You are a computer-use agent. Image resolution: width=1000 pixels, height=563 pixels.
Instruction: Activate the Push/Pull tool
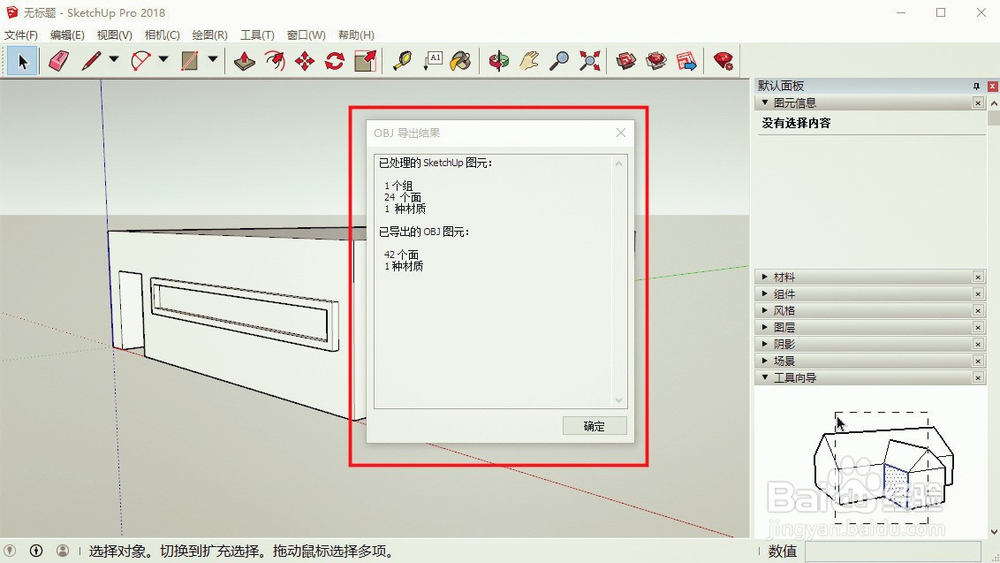click(244, 61)
